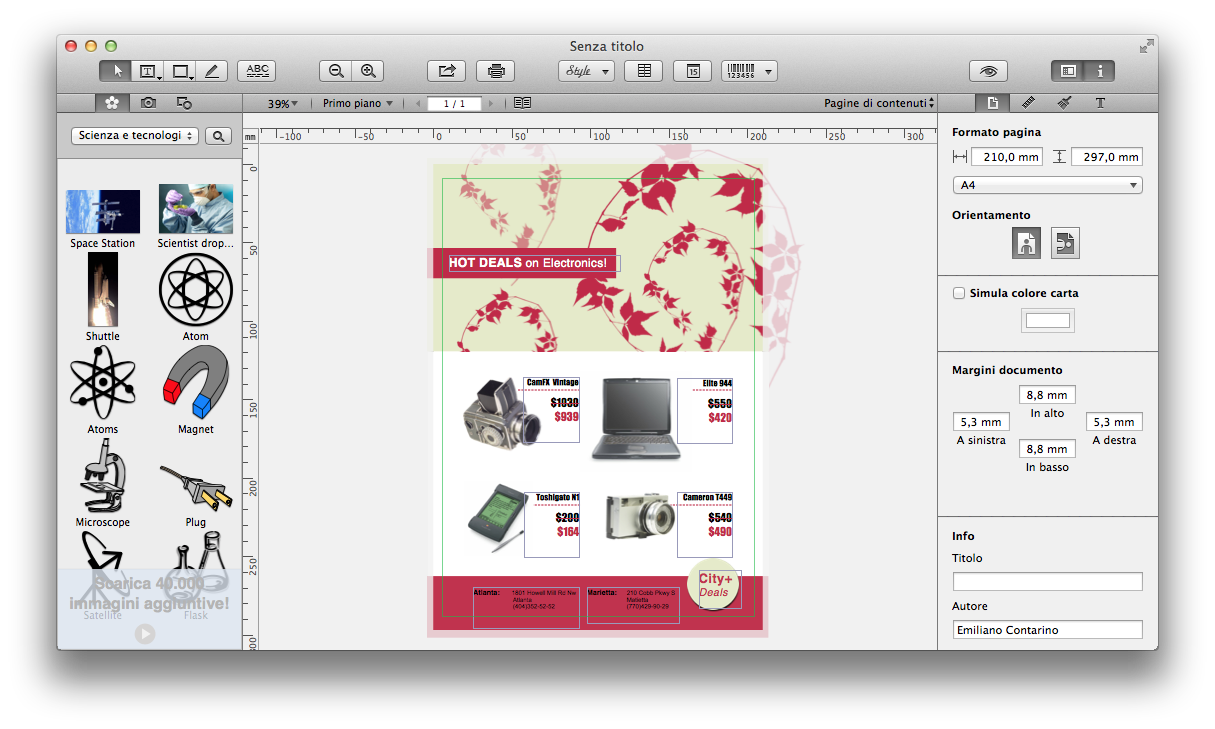Image resolution: width=1215 pixels, height=729 pixels.
Task: Open the ABC text check tool
Action: click(257, 71)
